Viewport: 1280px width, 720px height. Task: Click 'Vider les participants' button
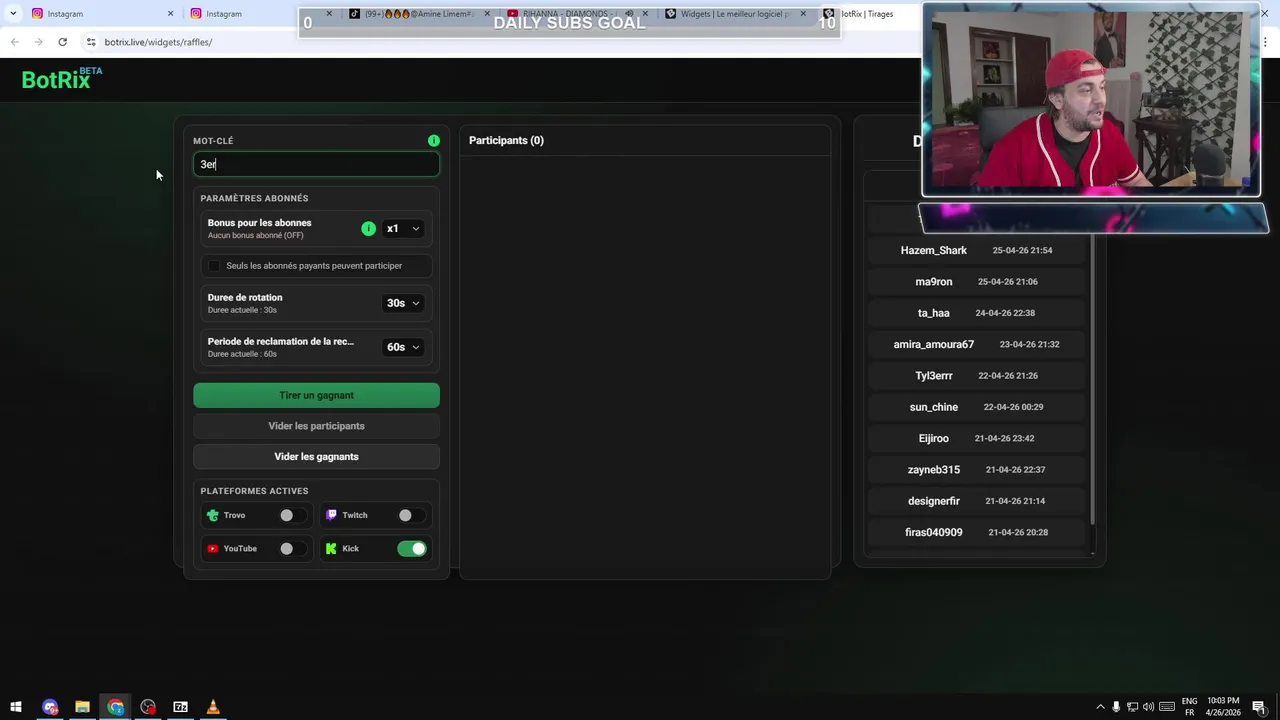(x=316, y=426)
